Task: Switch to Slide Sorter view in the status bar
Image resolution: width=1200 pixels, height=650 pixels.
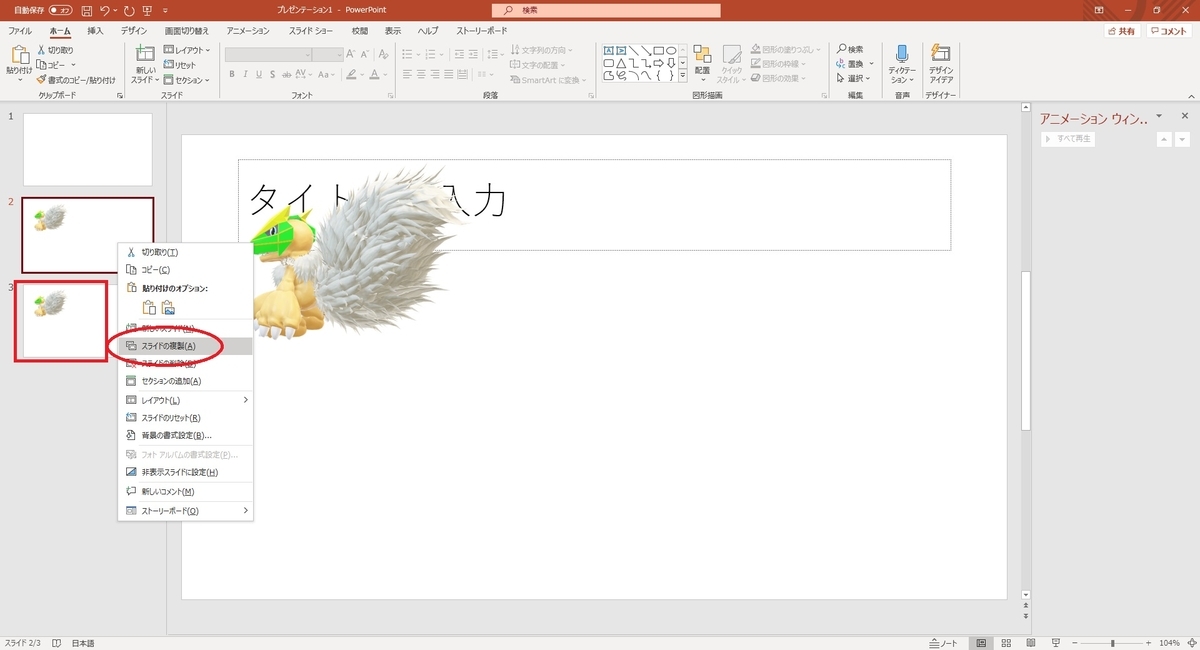Action: tap(1005, 642)
